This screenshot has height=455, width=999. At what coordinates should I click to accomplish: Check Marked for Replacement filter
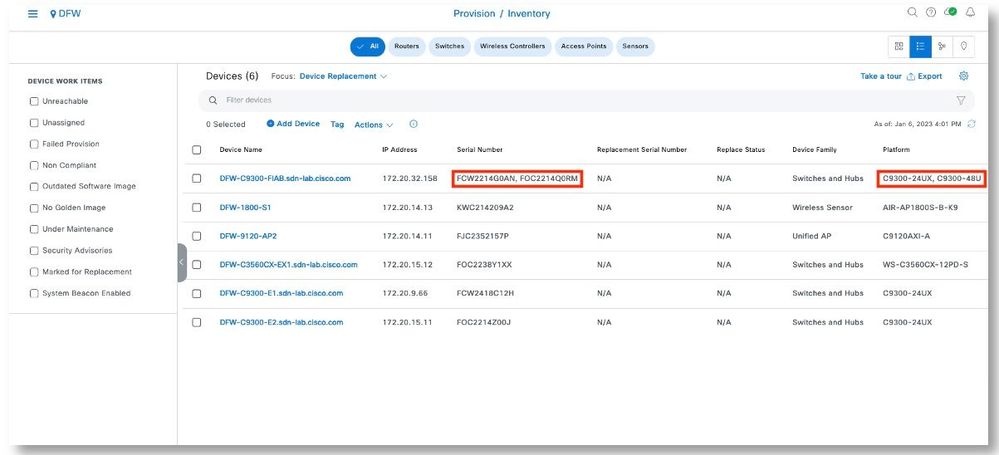pyautogui.click(x=34, y=272)
